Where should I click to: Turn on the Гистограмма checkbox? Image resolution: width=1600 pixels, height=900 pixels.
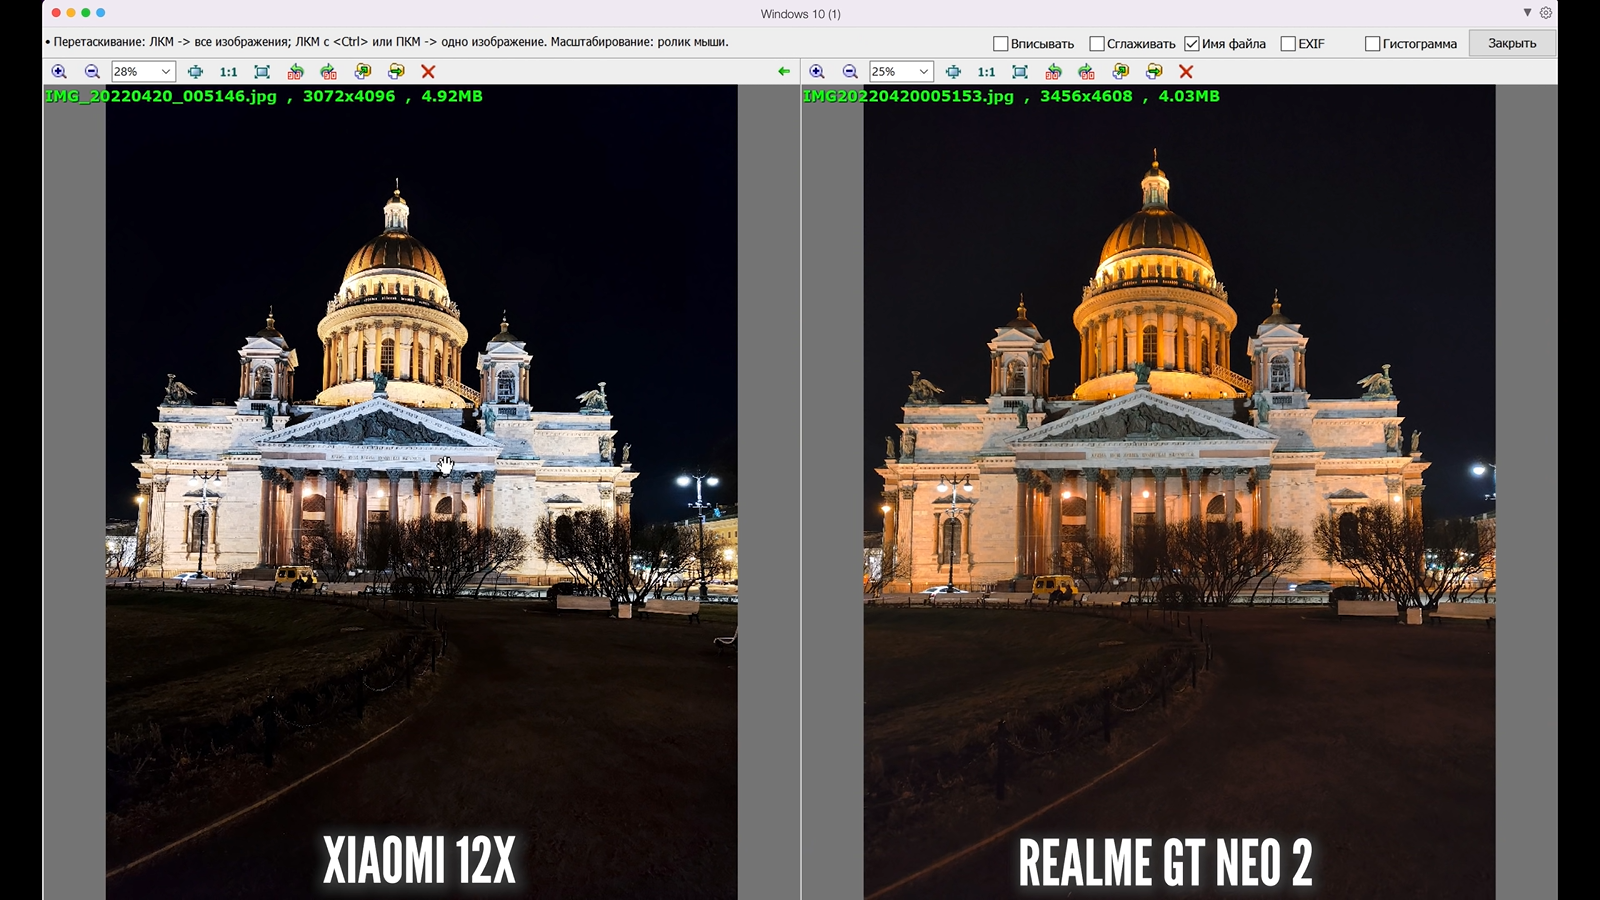coord(1373,44)
